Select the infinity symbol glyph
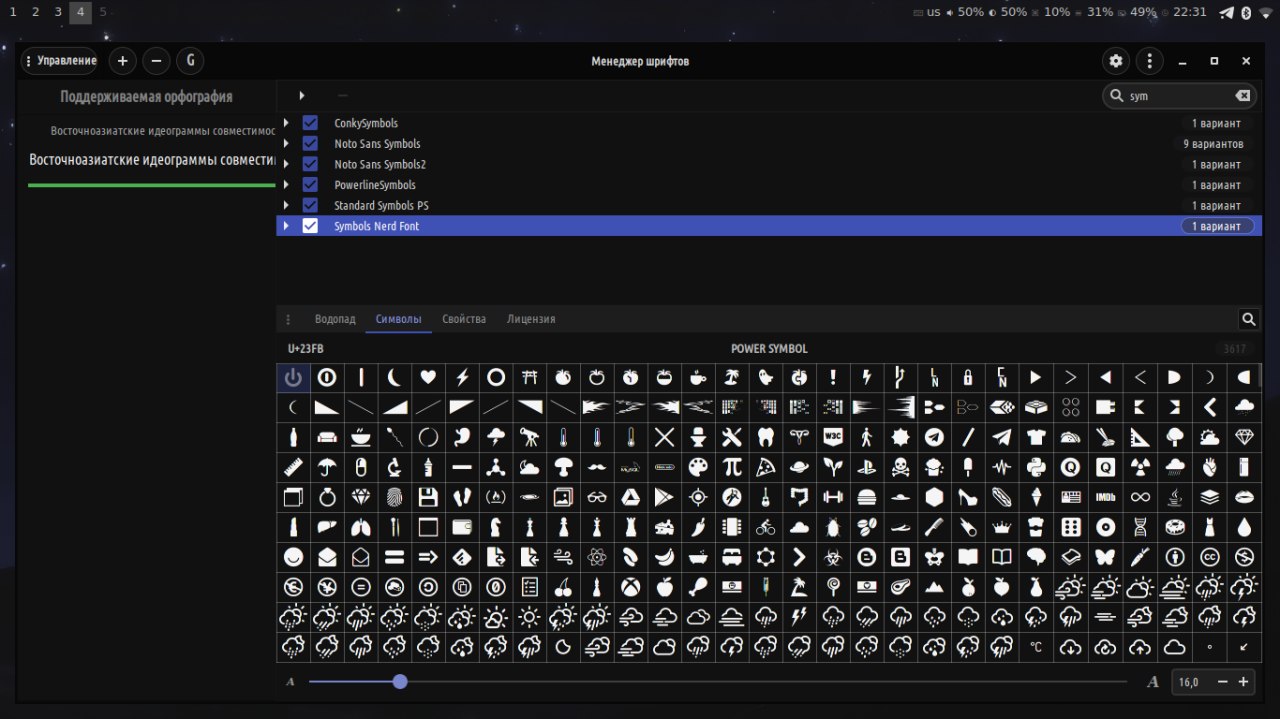1280x719 pixels. click(1140, 497)
